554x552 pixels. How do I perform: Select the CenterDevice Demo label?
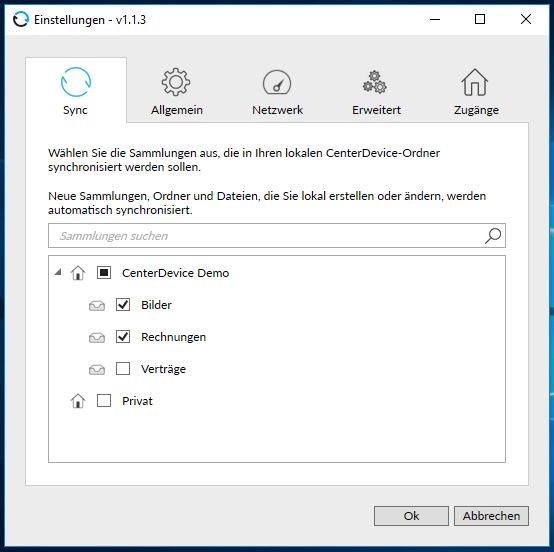pyautogui.click(x=175, y=273)
